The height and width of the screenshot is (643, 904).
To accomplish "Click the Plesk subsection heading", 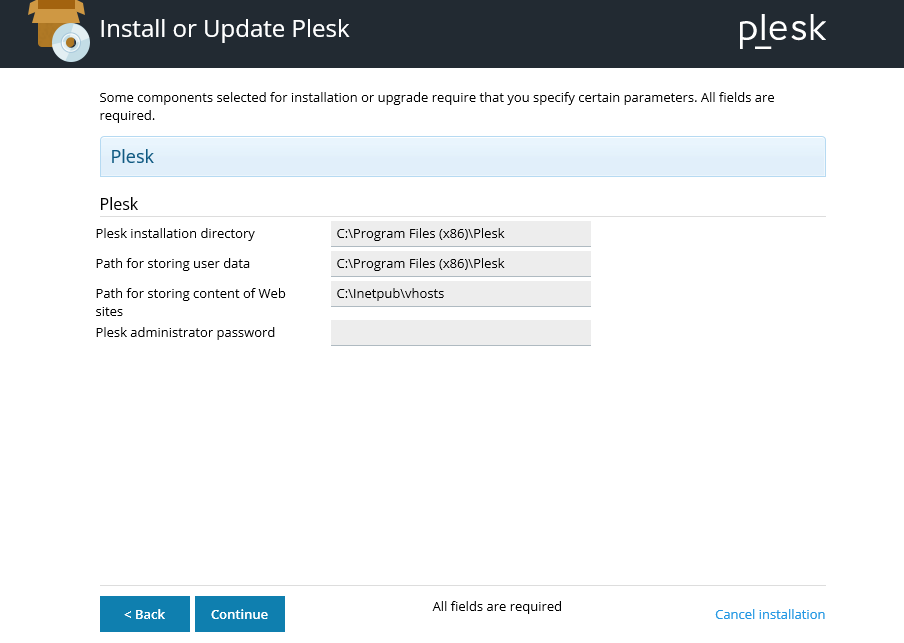I will (x=119, y=204).
